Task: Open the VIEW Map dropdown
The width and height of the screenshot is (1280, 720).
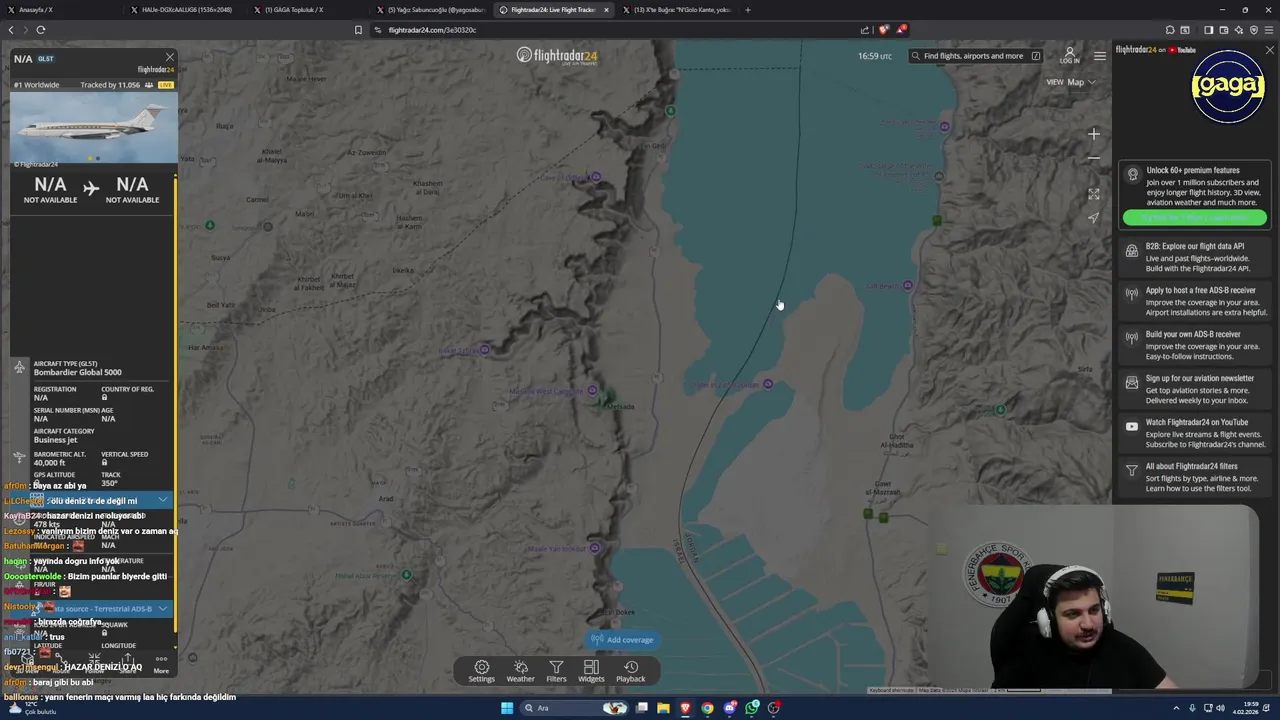Action: pyautogui.click(x=1070, y=82)
